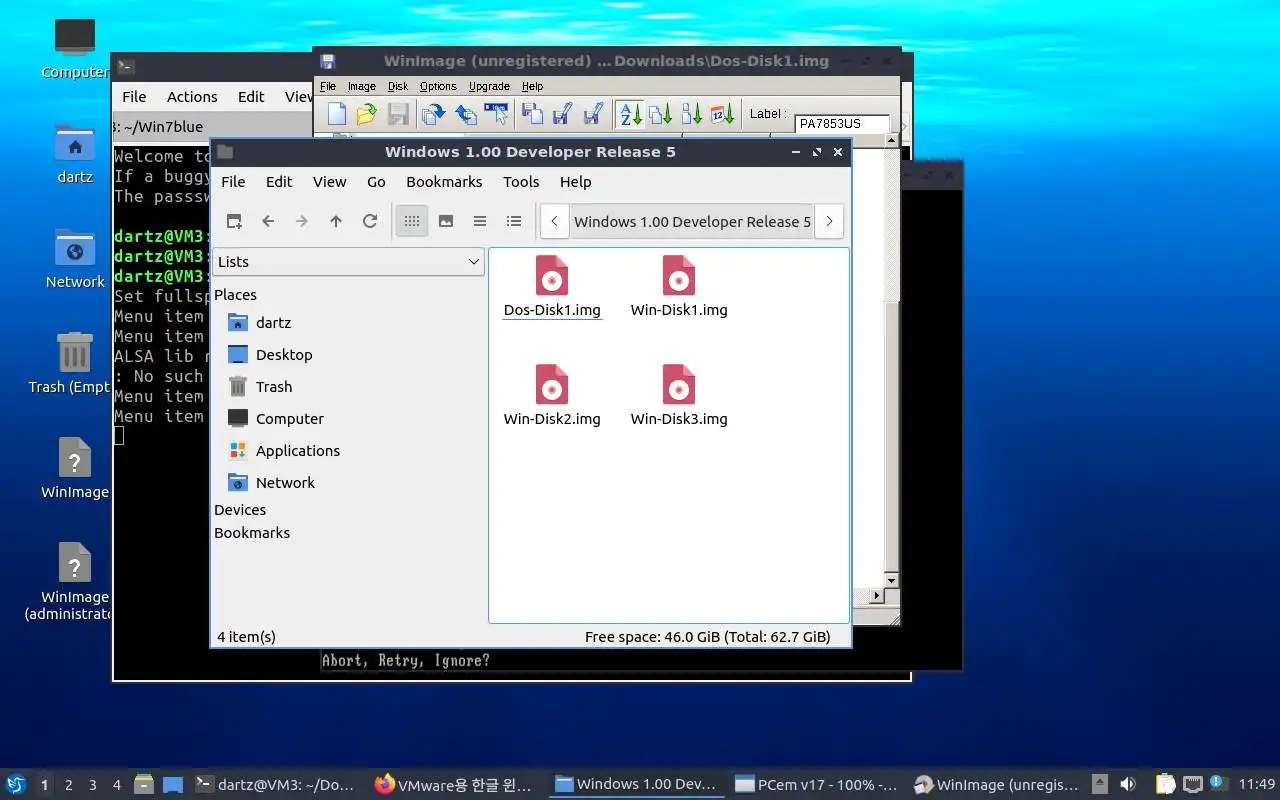Open File menu in file manager
The width and height of the screenshot is (1280, 800).
click(x=233, y=182)
